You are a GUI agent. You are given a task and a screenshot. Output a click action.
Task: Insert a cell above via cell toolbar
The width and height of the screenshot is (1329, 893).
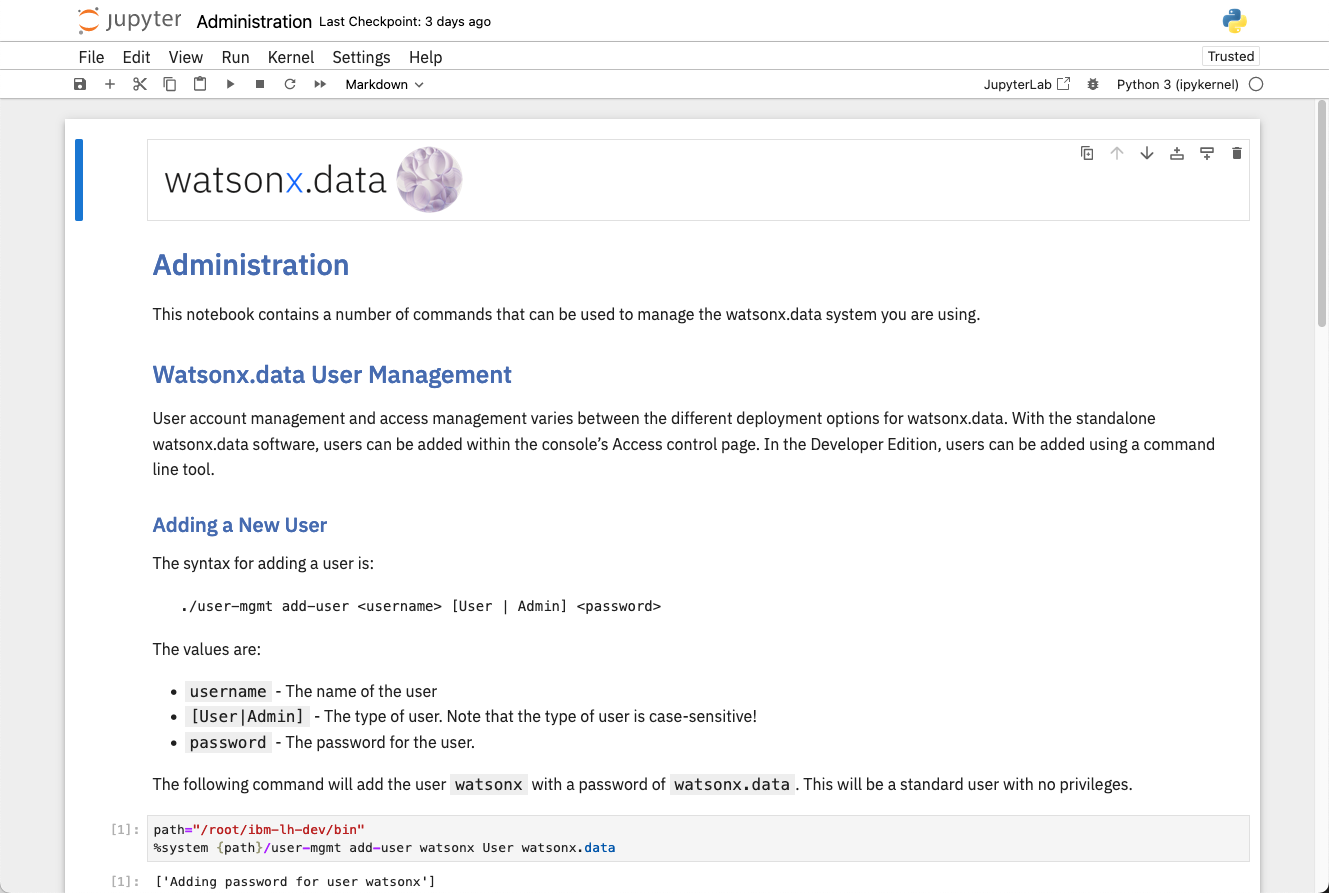1177,153
